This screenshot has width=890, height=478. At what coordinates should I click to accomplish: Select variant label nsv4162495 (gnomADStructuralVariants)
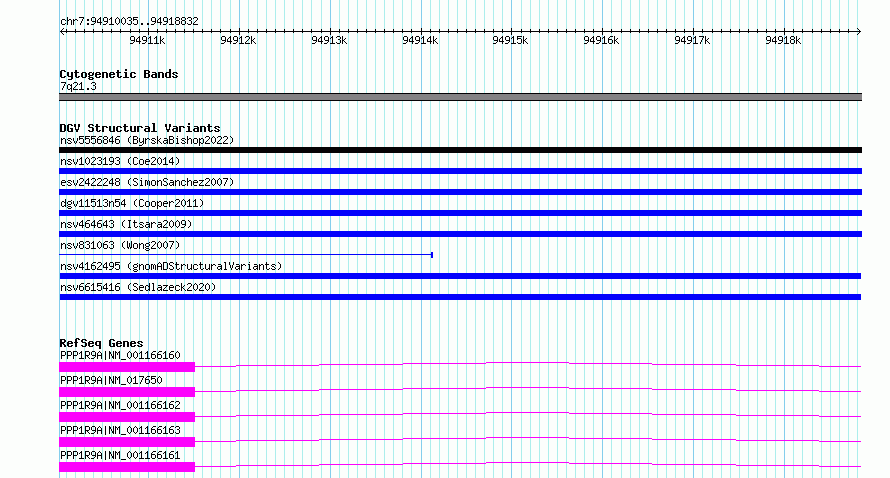(x=171, y=266)
